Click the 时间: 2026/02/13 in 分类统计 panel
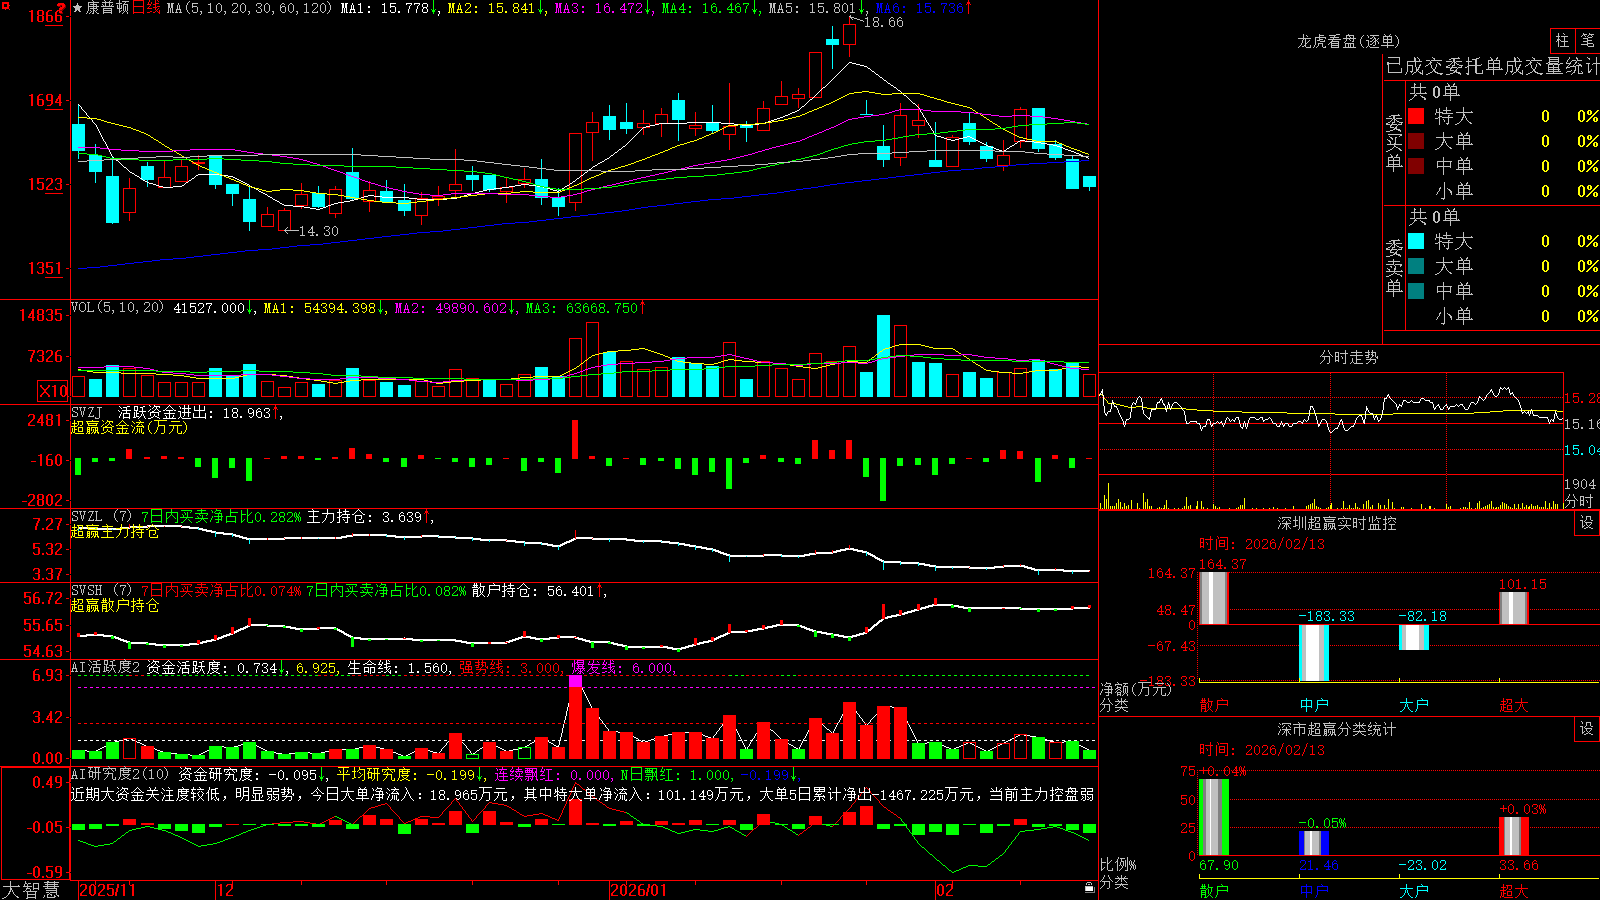1600x900 pixels. (1262, 750)
